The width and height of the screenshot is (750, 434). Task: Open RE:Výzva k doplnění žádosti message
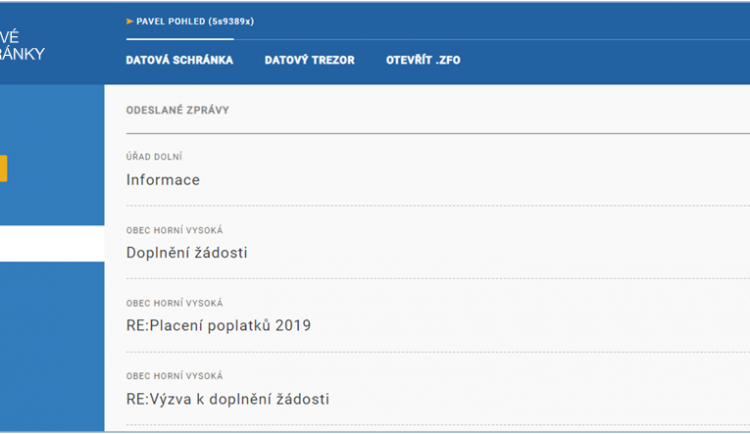(228, 399)
